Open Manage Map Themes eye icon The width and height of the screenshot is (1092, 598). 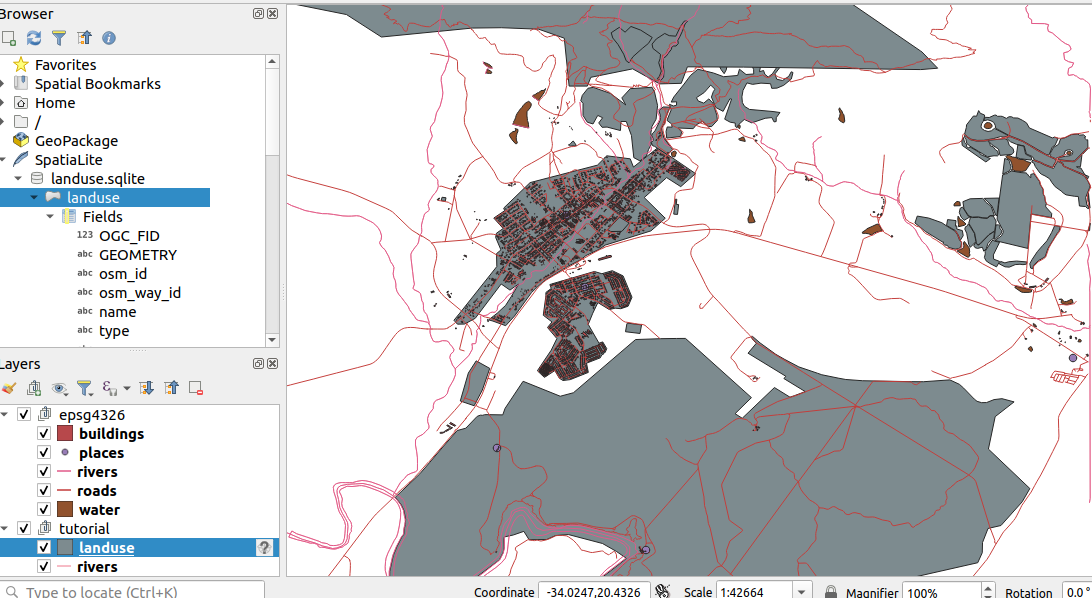coord(60,388)
